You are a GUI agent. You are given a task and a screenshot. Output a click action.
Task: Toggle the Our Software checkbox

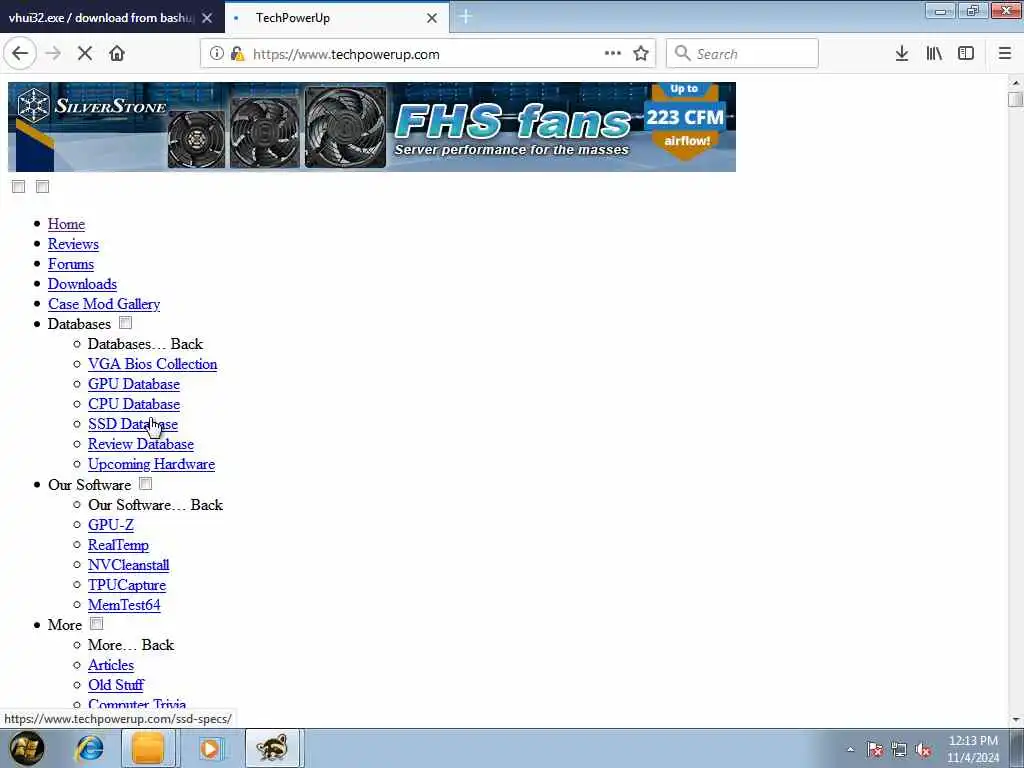tap(146, 483)
